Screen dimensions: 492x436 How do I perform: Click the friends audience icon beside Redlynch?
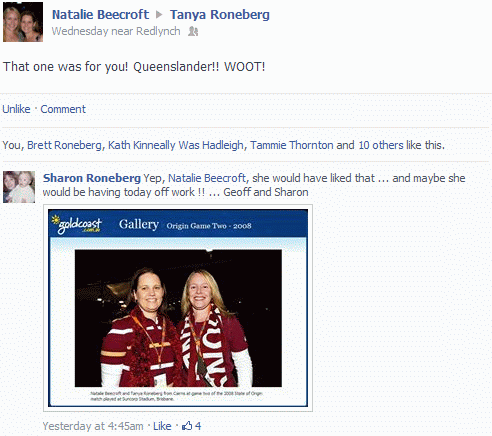(193, 31)
